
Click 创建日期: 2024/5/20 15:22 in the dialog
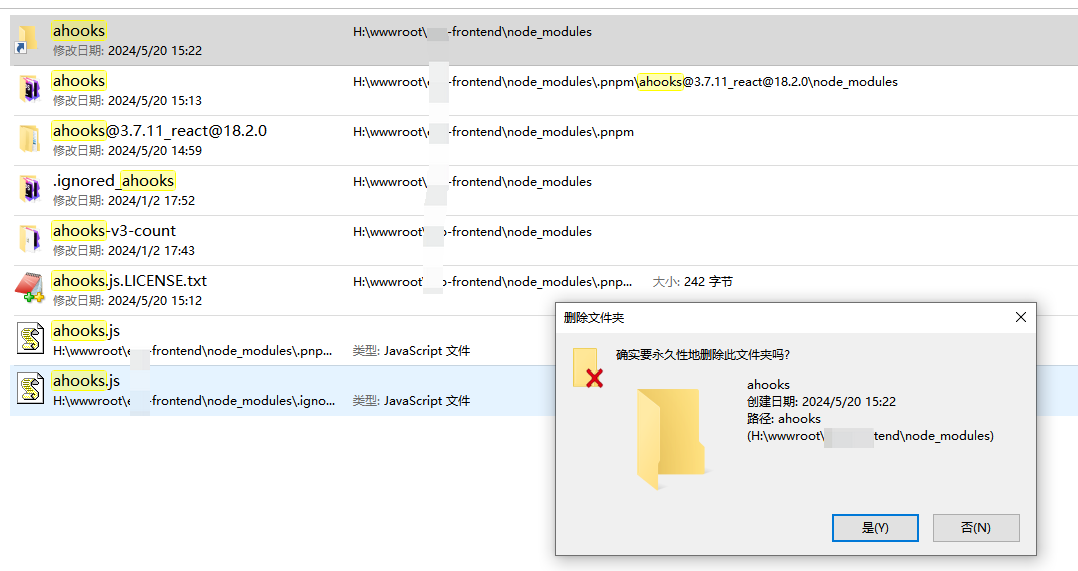point(822,401)
